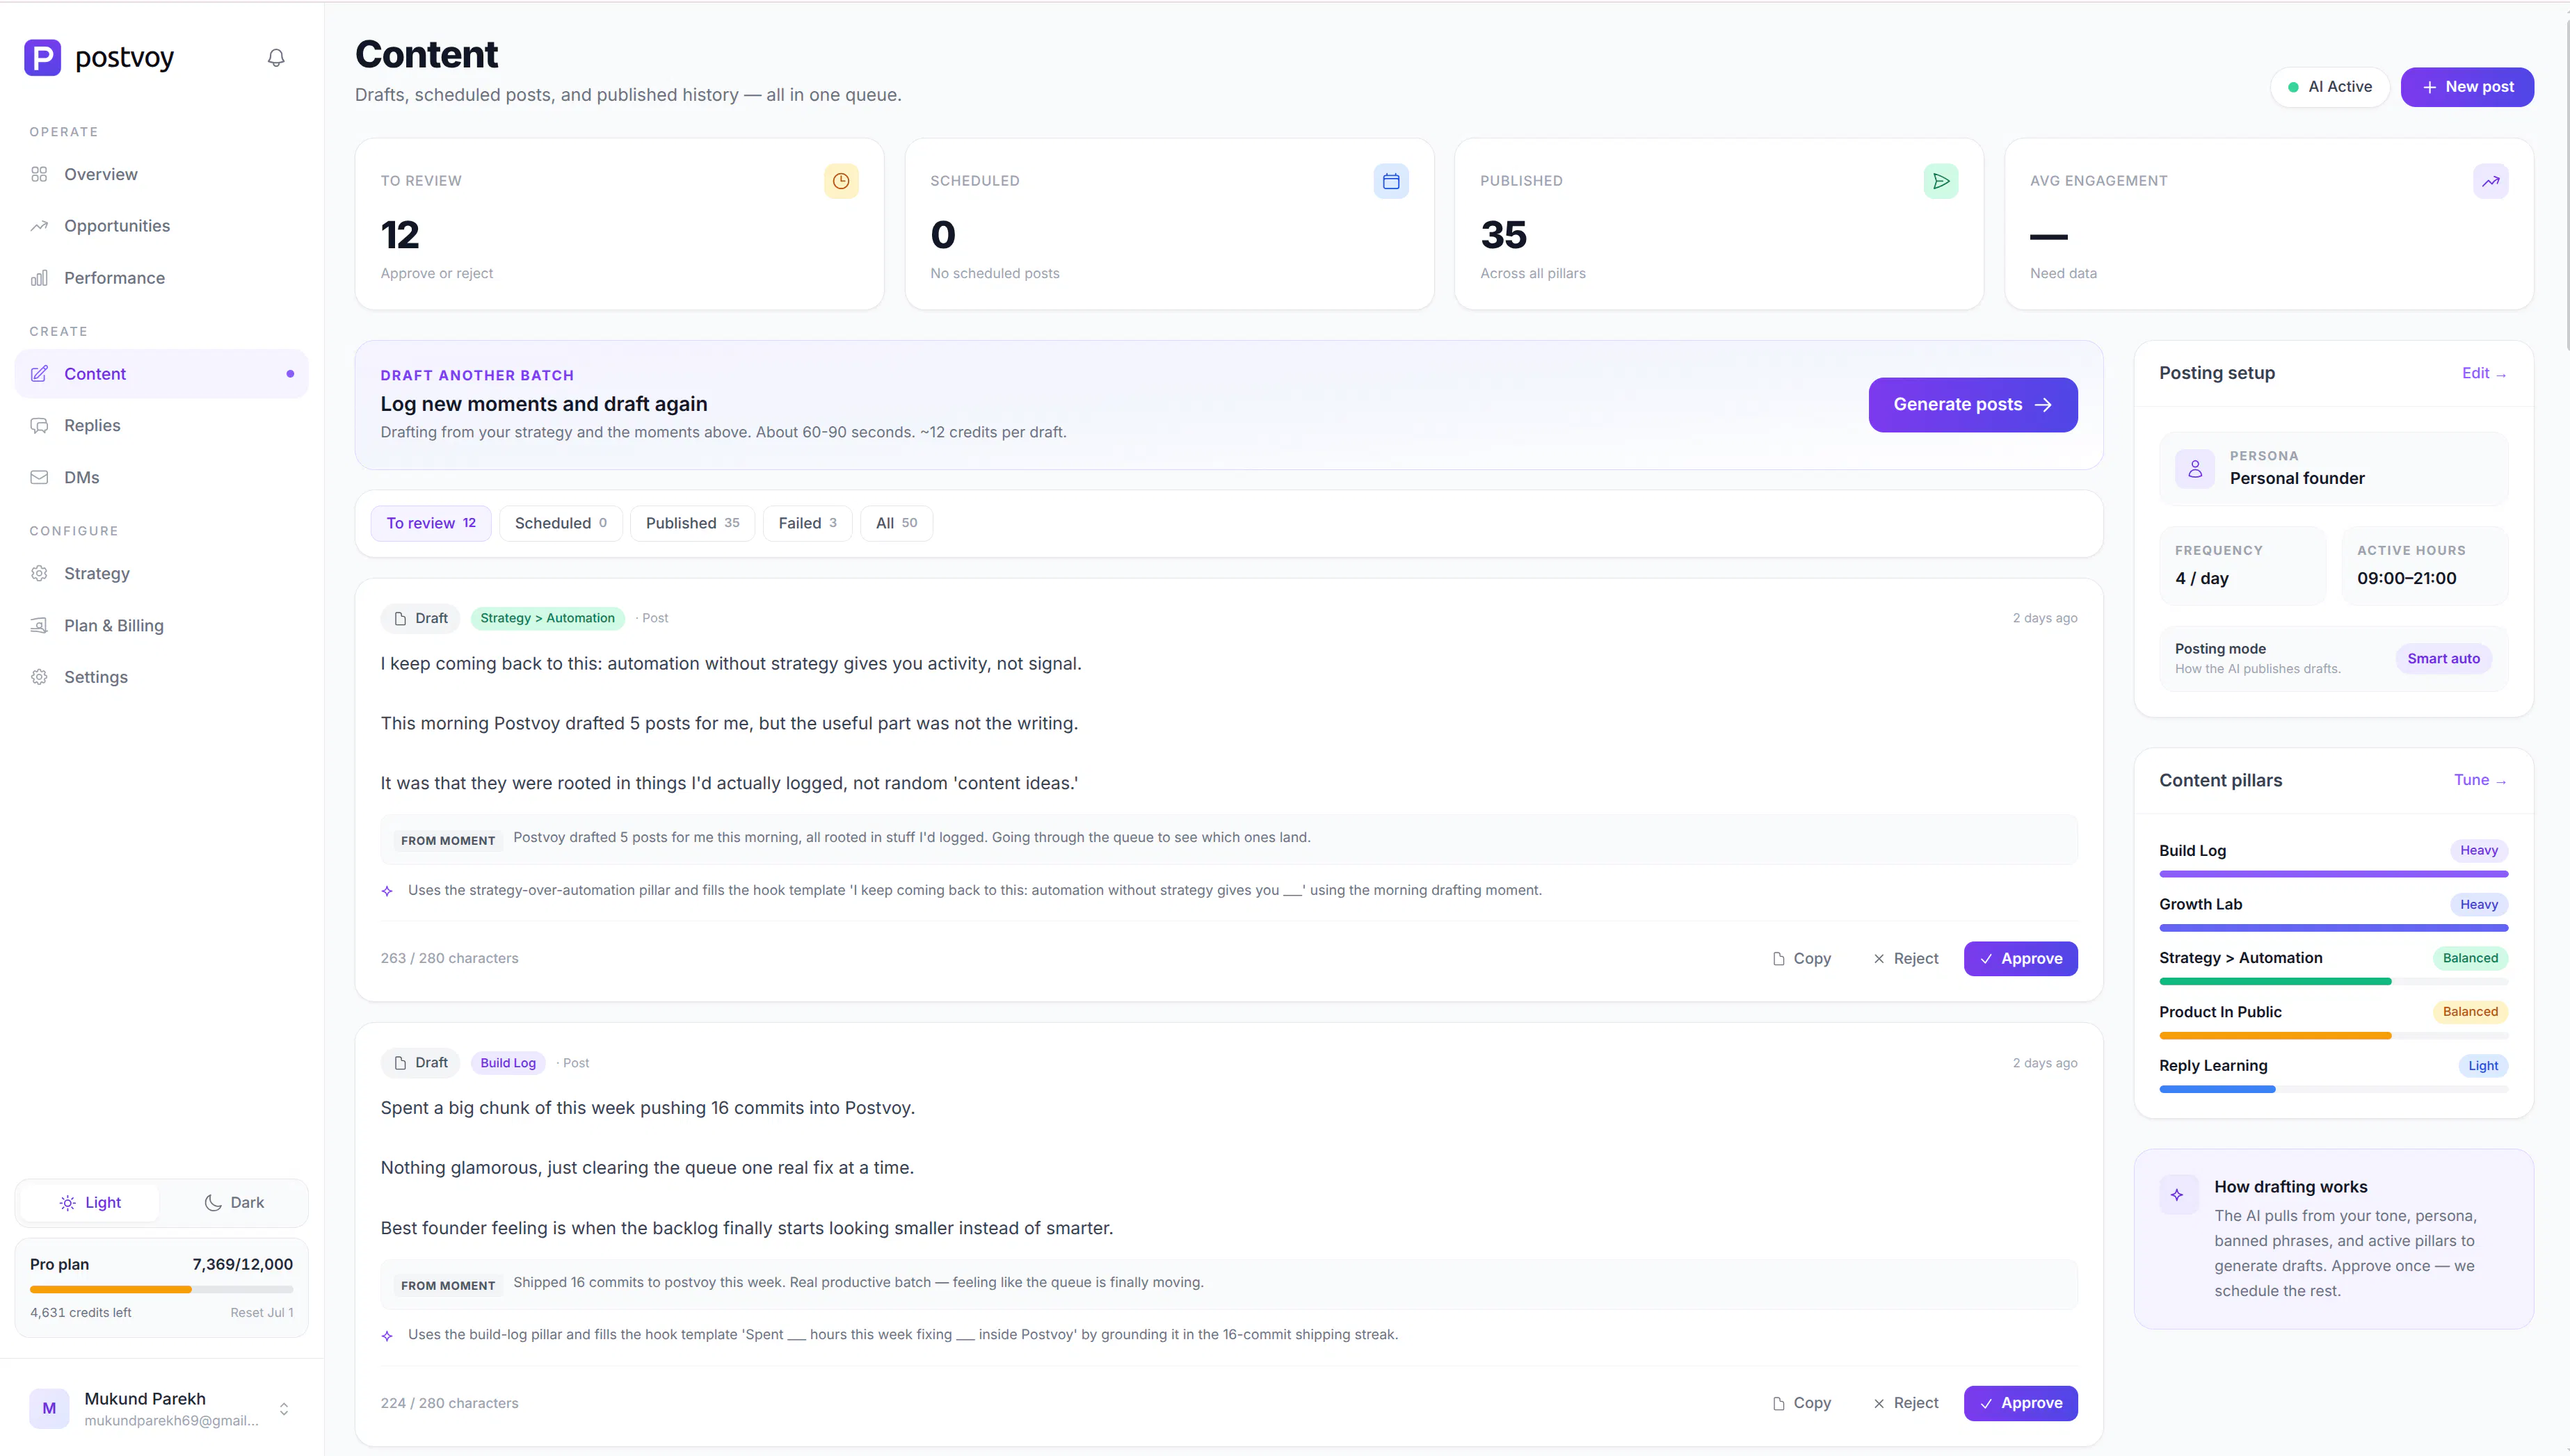Viewport: 2570px width, 1456px height.
Task: Click the Avg Engagement trend icon
Action: click(x=2491, y=181)
